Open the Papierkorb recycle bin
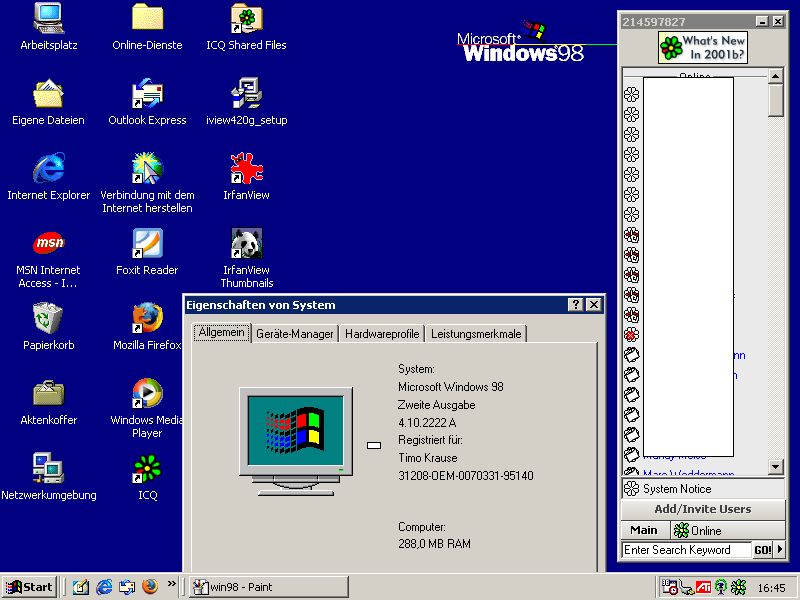 (48, 320)
